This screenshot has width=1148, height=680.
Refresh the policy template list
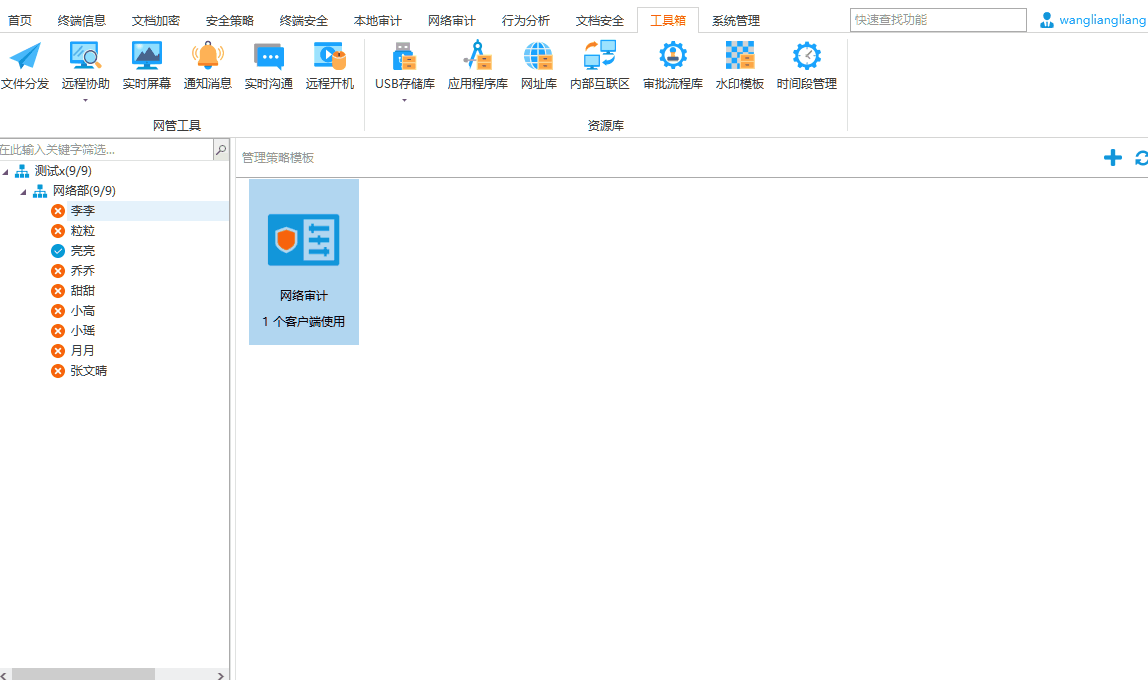pos(1141,157)
